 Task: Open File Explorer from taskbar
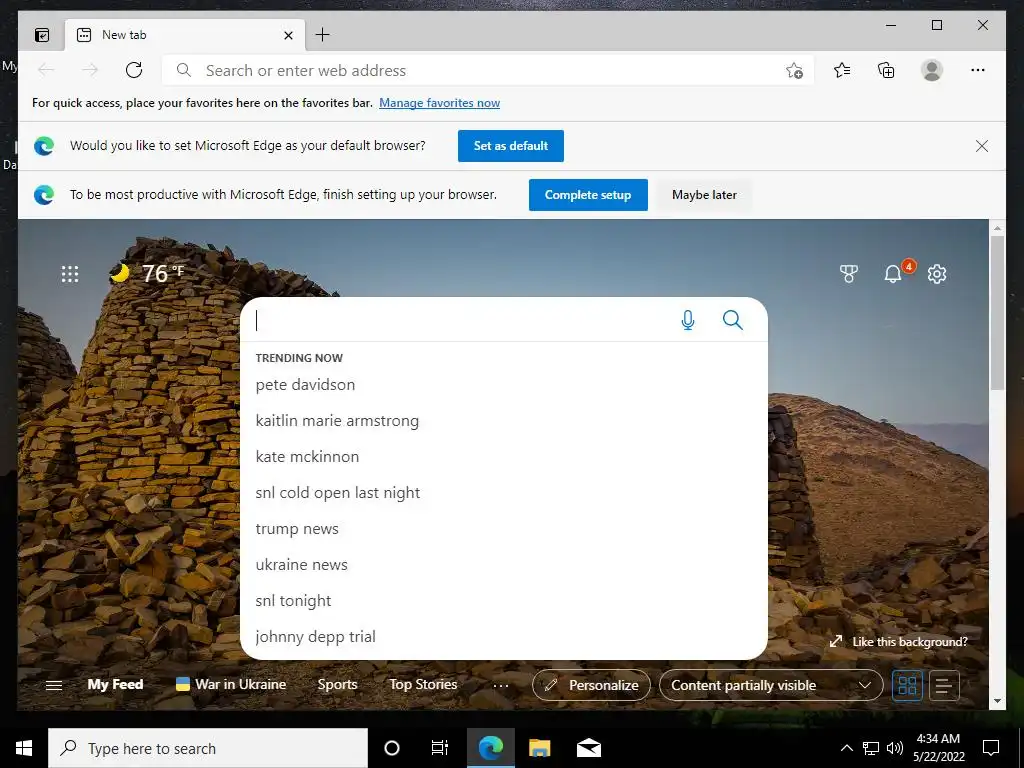click(x=539, y=748)
